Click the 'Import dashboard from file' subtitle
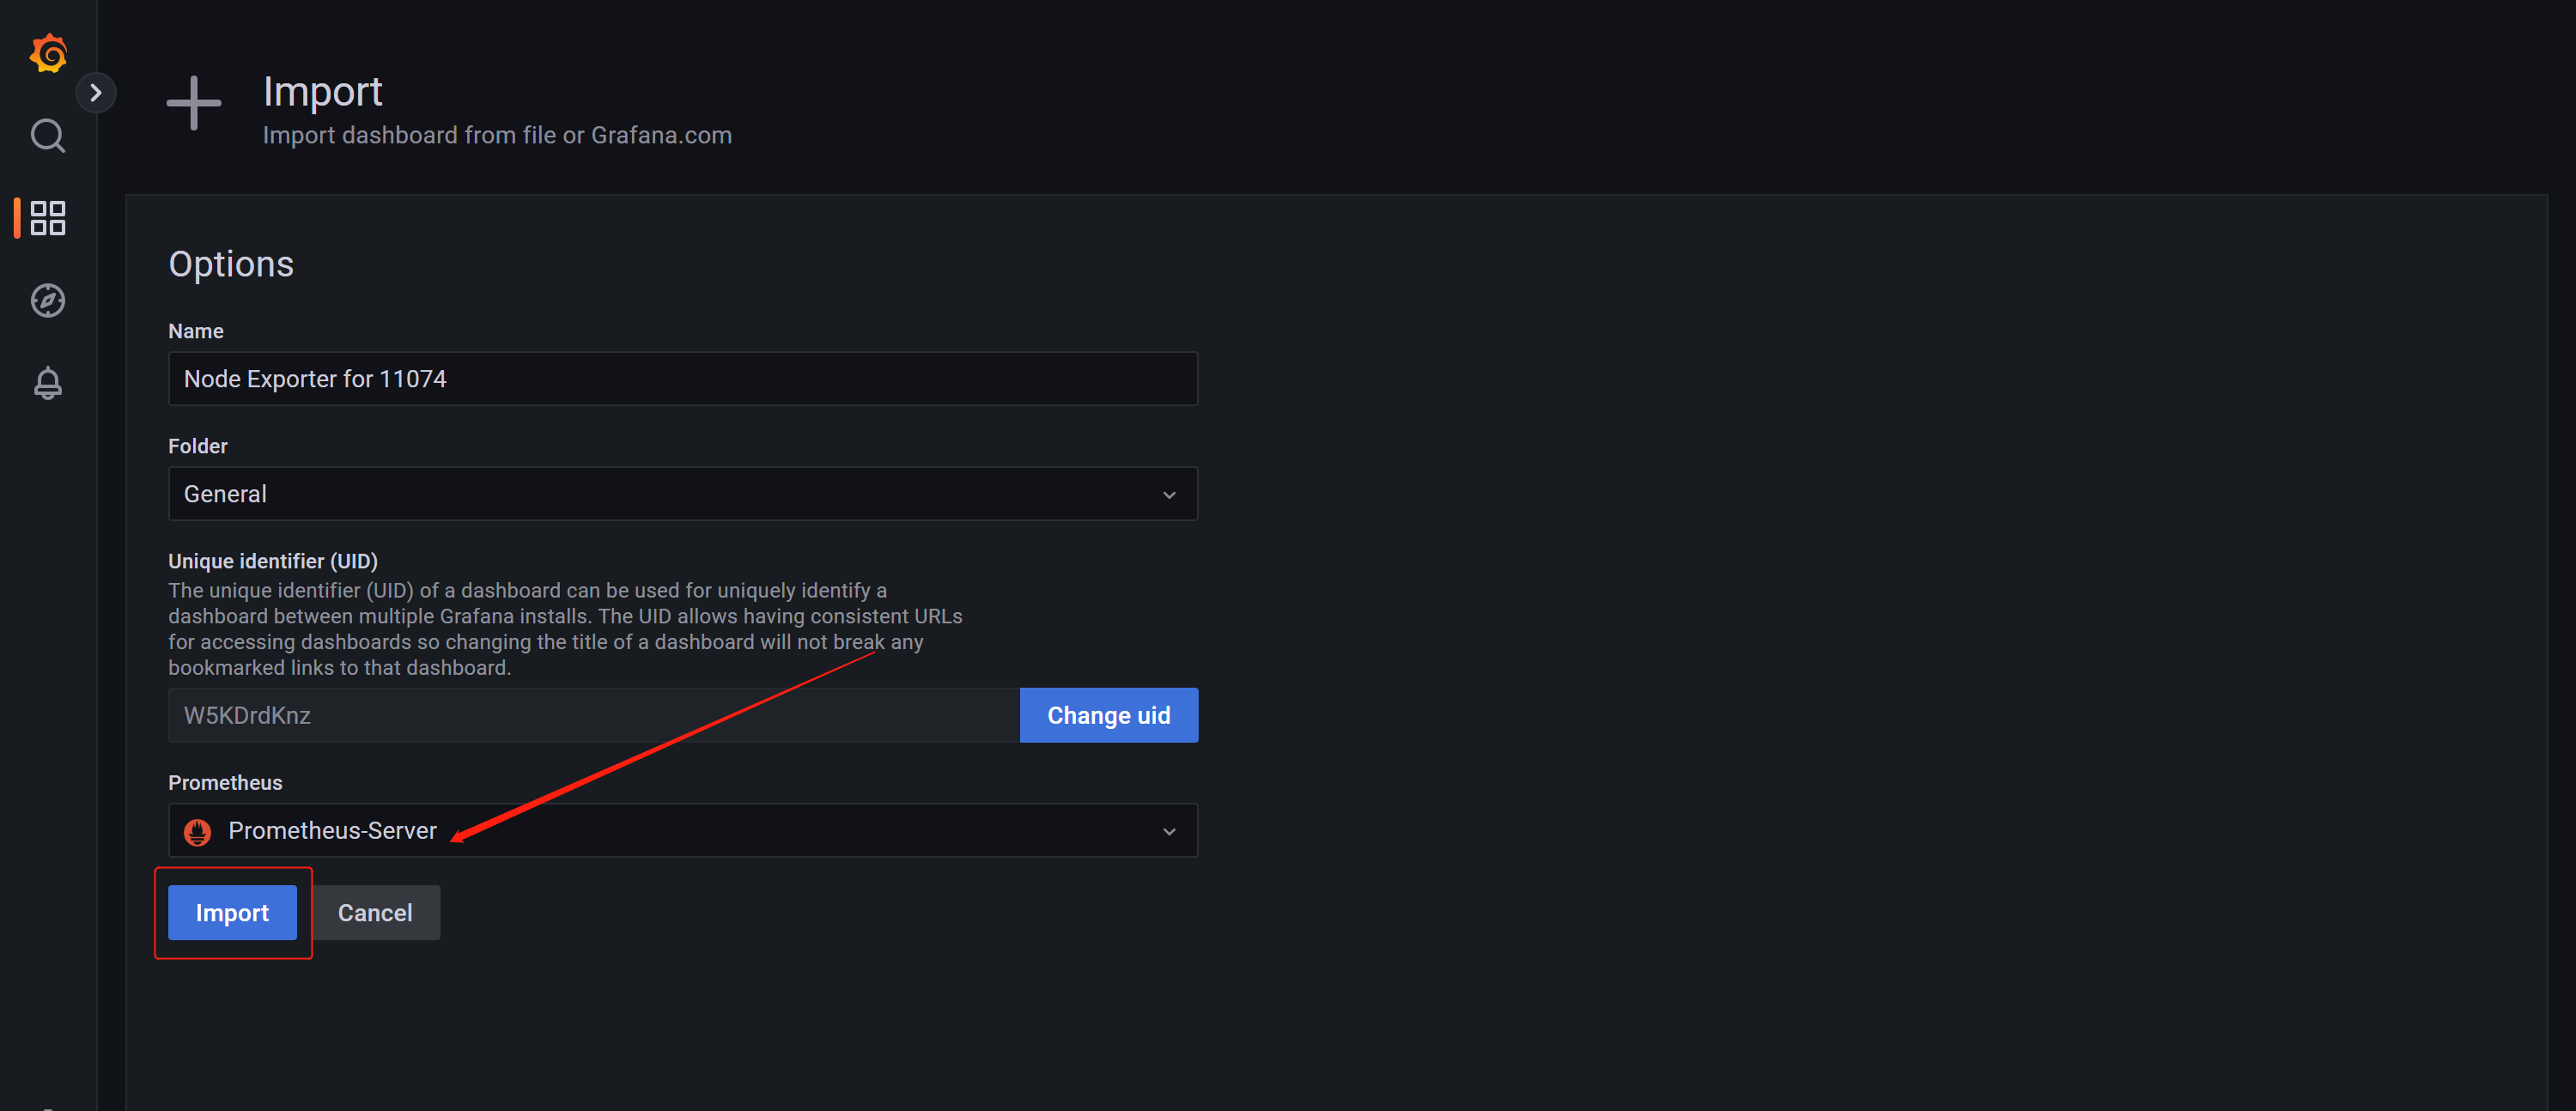 click(x=497, y=135)
